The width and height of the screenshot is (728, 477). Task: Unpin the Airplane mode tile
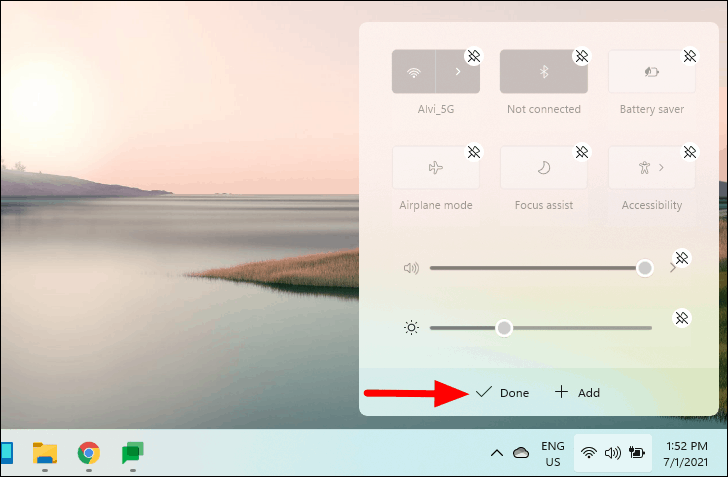[x=474, y=152]
